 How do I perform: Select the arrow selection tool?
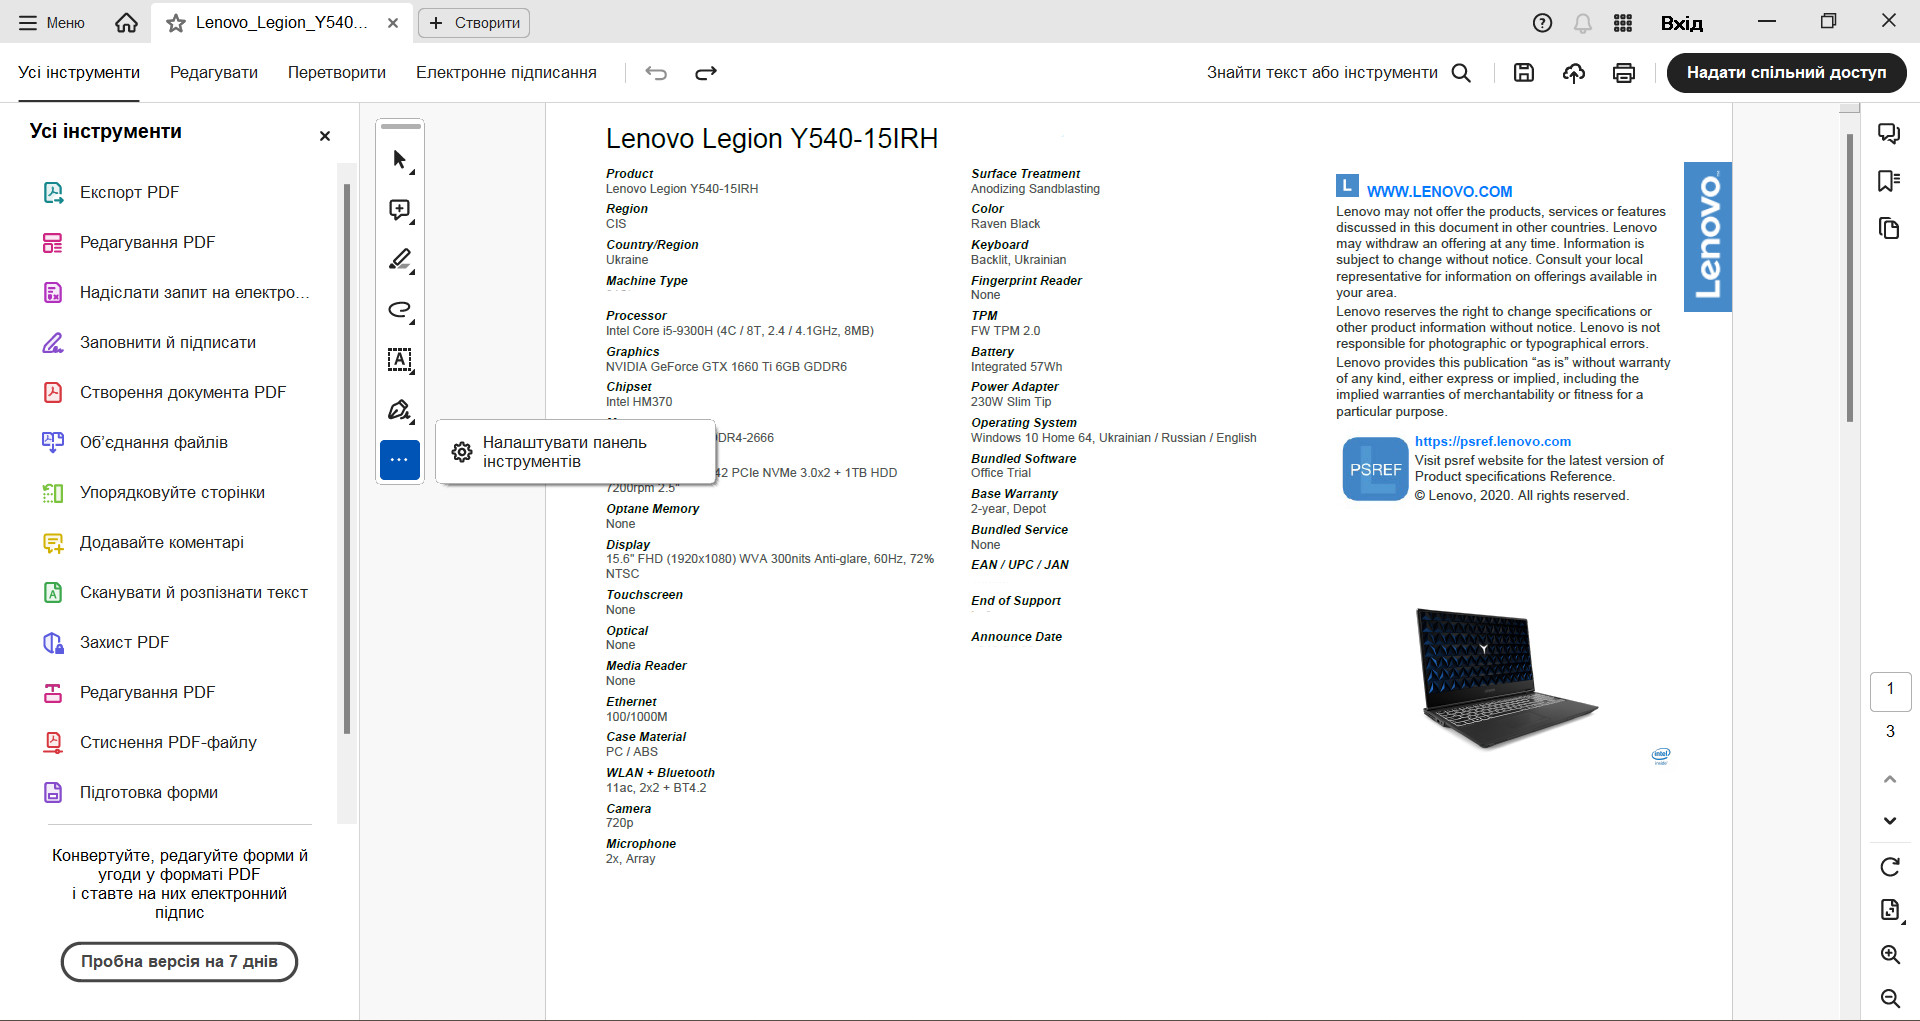pos(400,160)
